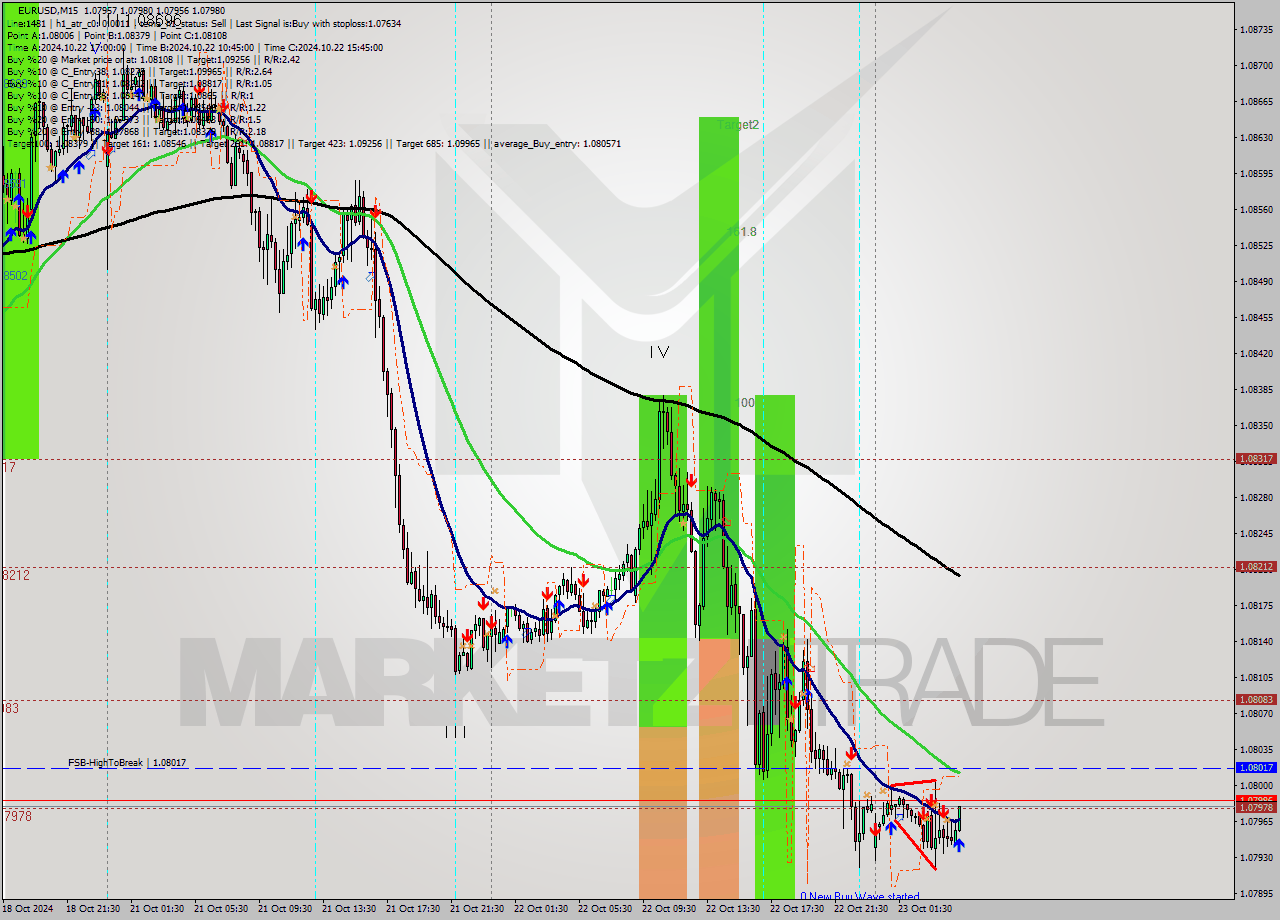Click '18 Oct 2024' on the time axis
The width and height of the screenshot is (1280, 920).
[x=25, y=909]
